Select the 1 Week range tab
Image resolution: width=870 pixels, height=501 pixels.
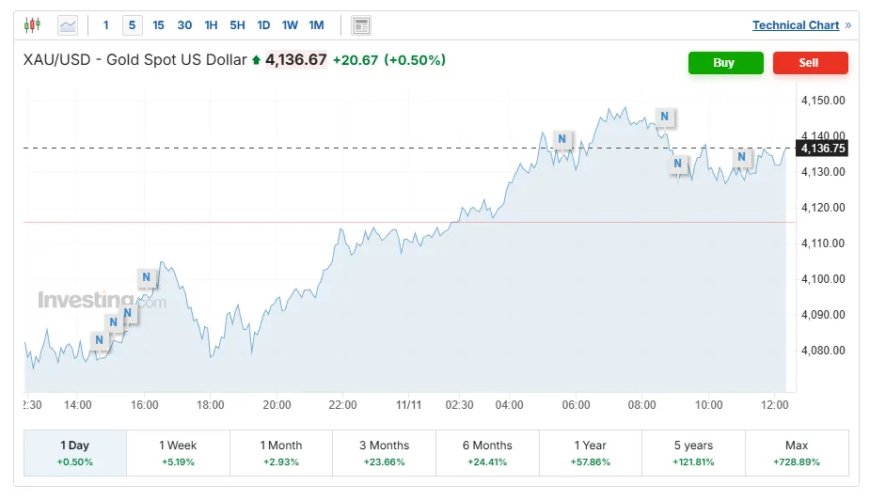[x=178, y=453]
